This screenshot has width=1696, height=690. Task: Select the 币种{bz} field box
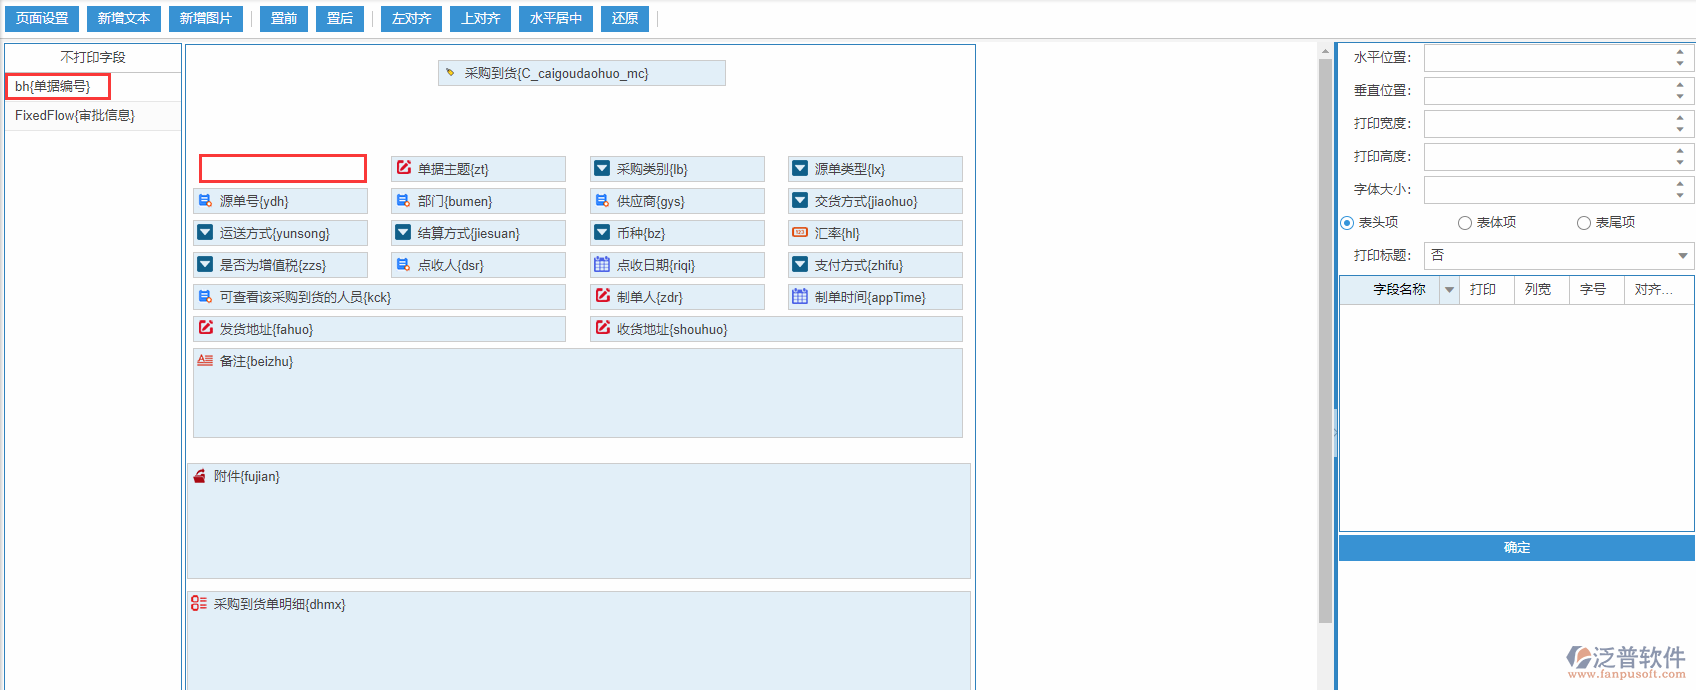(x=677, y=233)
